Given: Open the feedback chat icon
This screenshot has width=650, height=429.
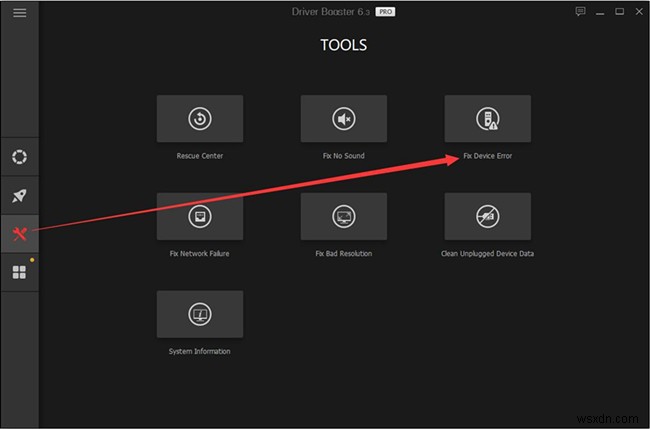Looking at the screenshot, I should coord(580,12).
